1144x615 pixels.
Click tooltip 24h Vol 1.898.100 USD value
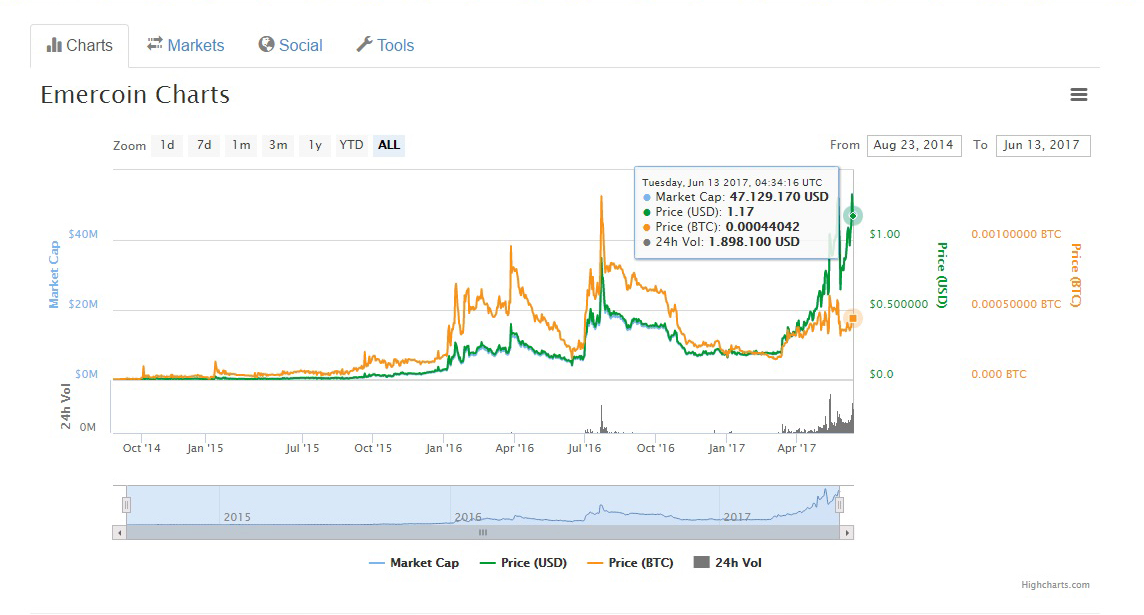(x=754, y=242)
